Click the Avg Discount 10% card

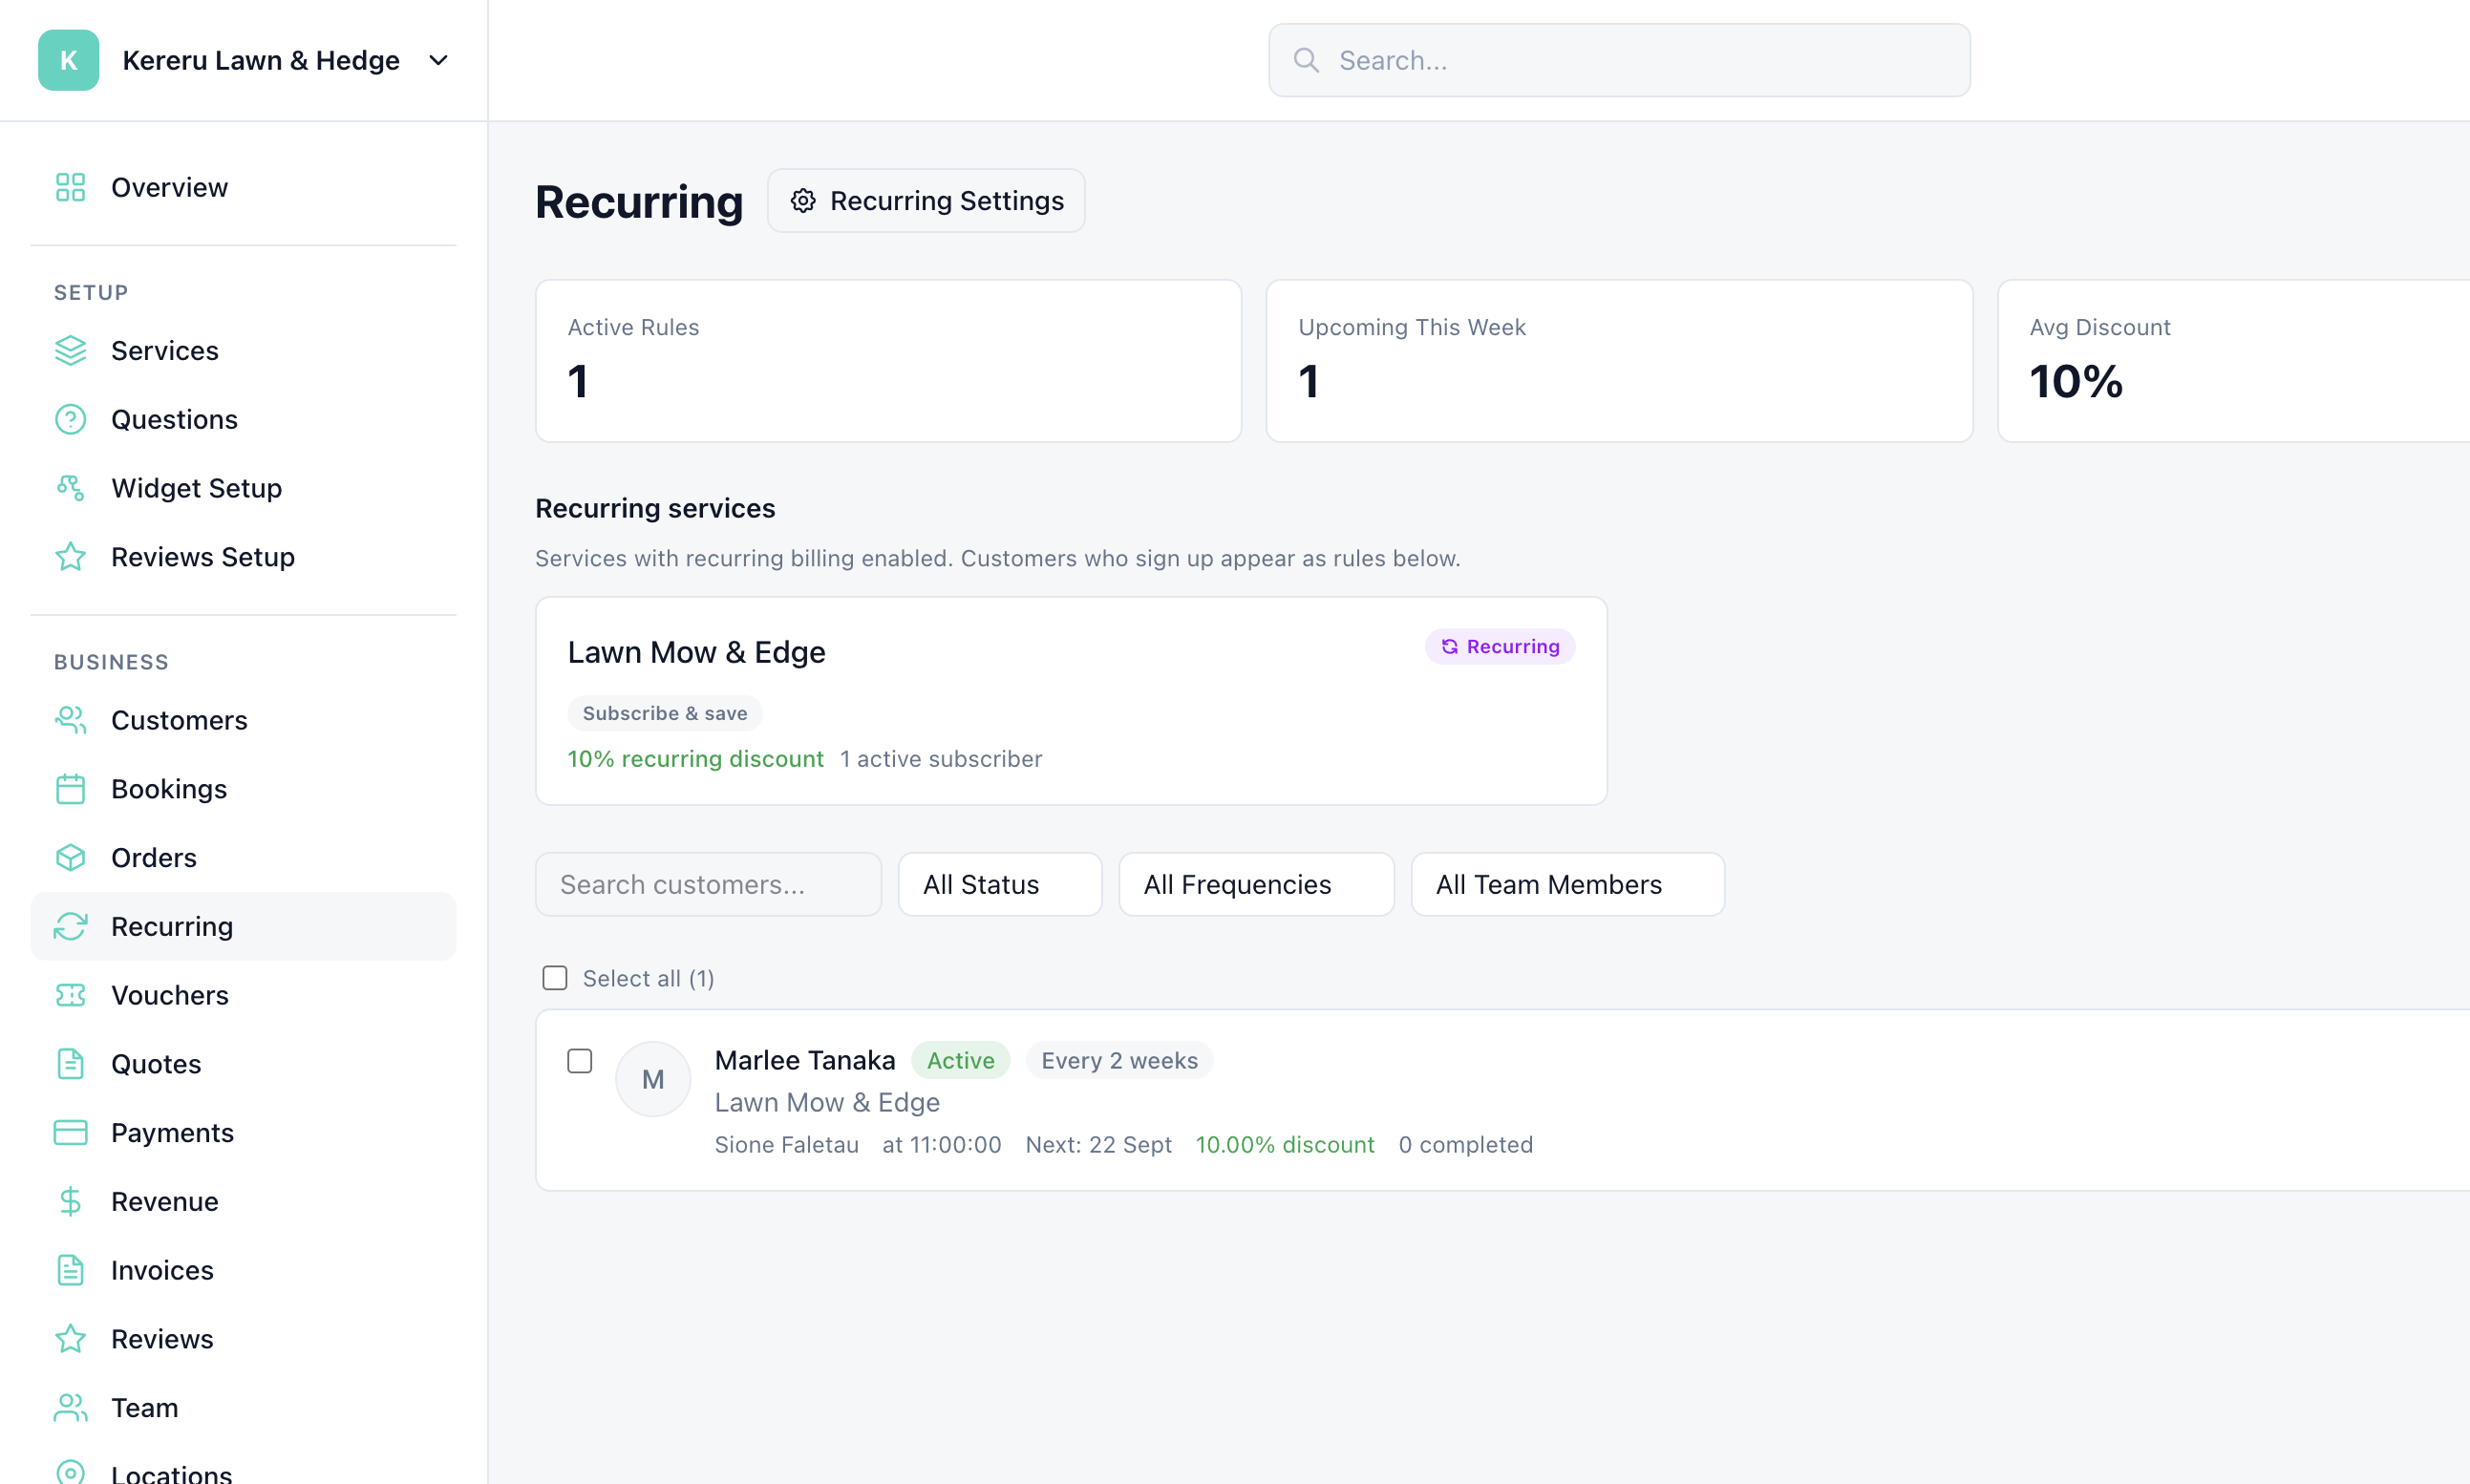pos(2233,361)
